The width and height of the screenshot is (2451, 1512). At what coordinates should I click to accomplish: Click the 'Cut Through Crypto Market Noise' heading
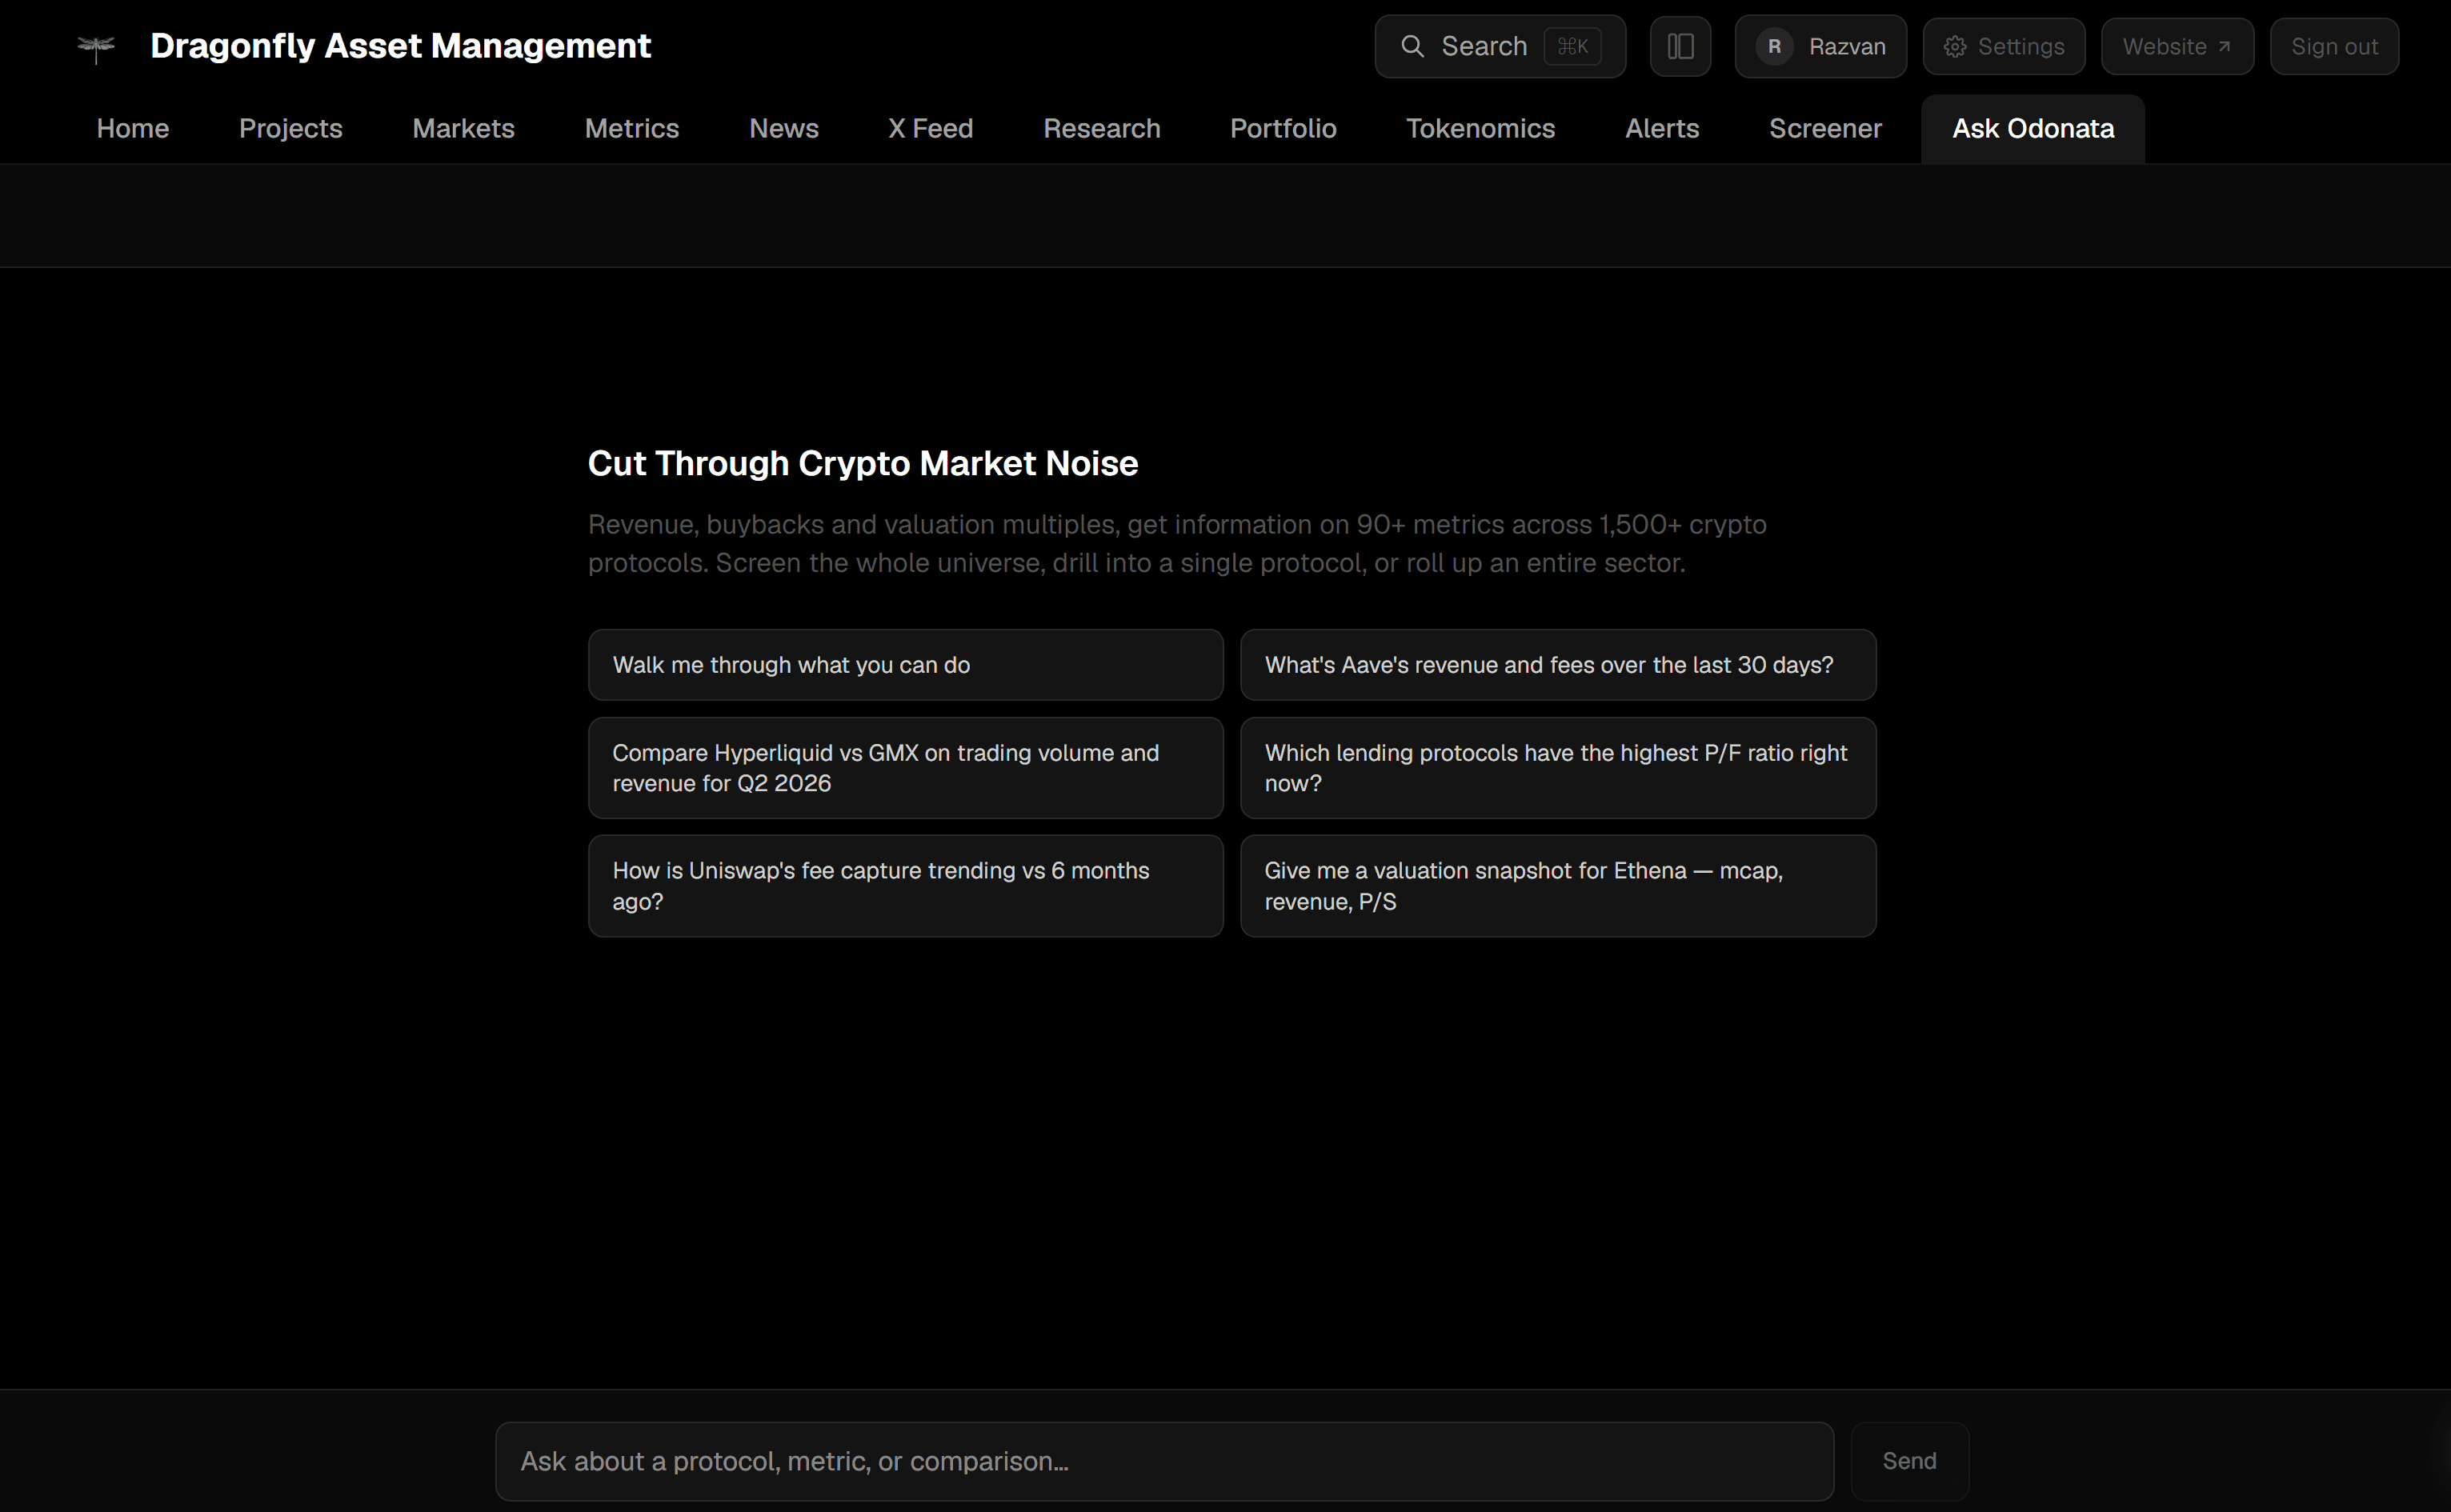pyautogui.click(x=863, y=463)
